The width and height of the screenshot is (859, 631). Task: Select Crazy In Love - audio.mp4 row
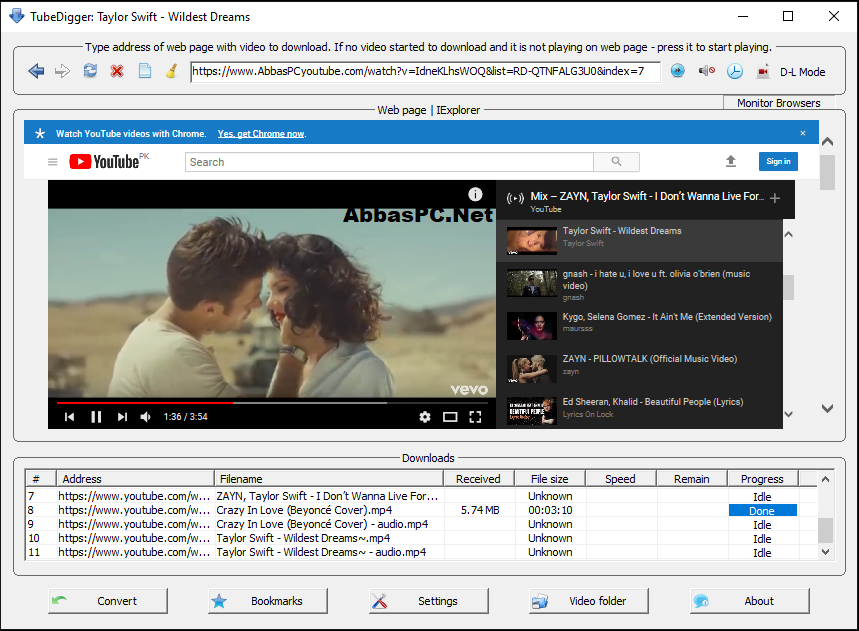[421, 524]
